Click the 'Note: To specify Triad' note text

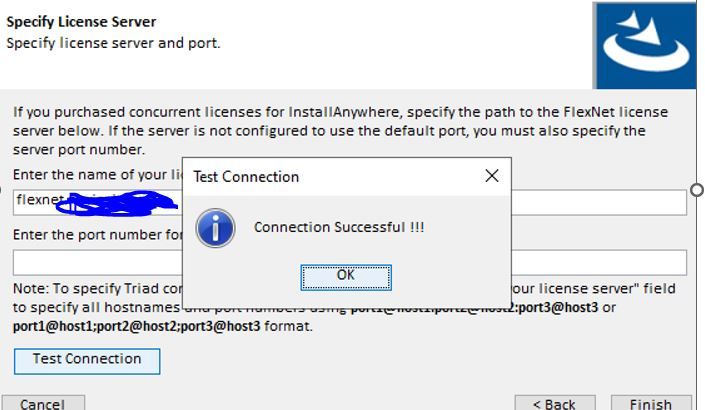[x=97, y=289]
